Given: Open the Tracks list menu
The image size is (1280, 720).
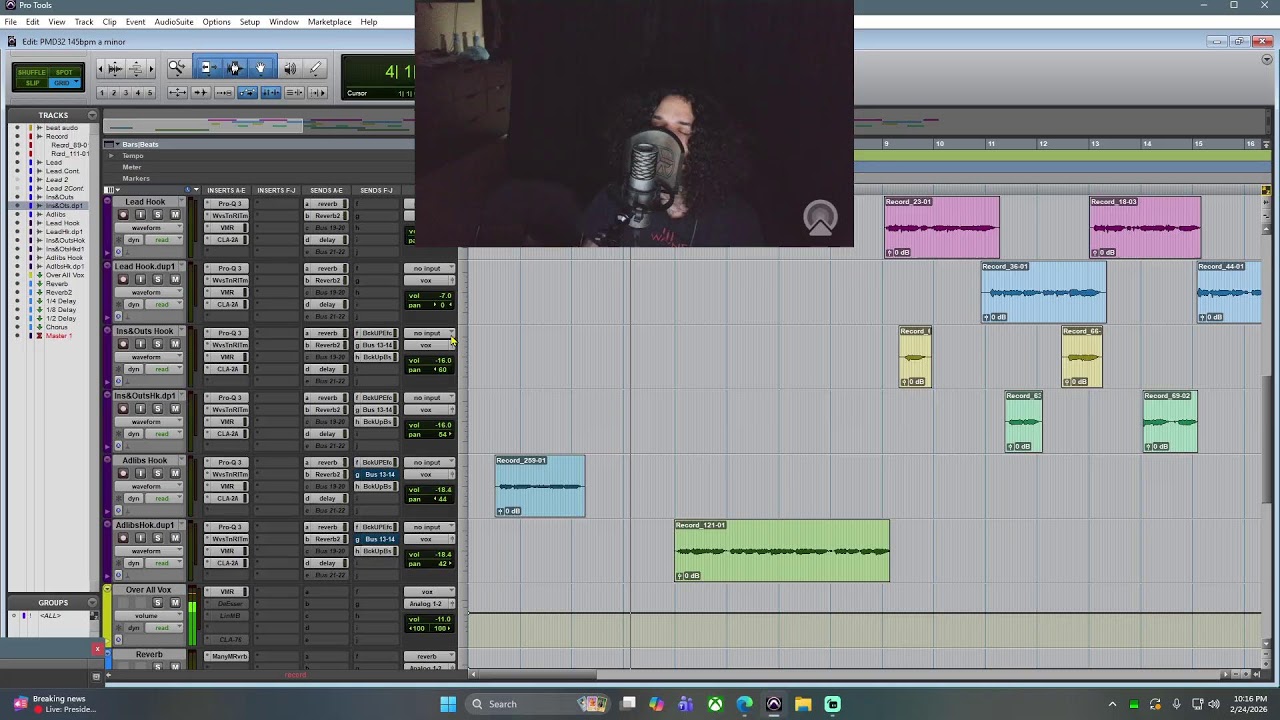Looking at the screenshot, I should (x=92, y=115).
